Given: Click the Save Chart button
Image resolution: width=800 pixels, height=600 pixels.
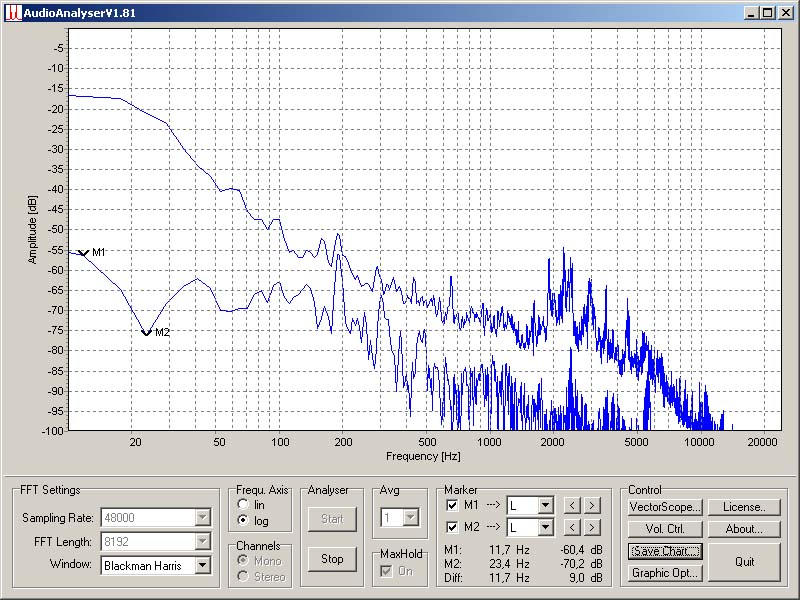Looking at the screenshot, I should 665,551.
